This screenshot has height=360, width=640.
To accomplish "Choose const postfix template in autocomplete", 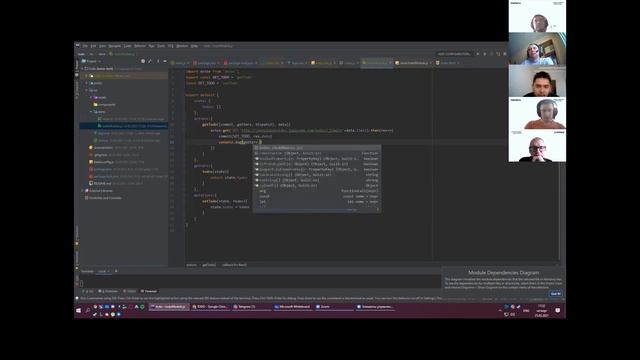I will coord(317,196).
